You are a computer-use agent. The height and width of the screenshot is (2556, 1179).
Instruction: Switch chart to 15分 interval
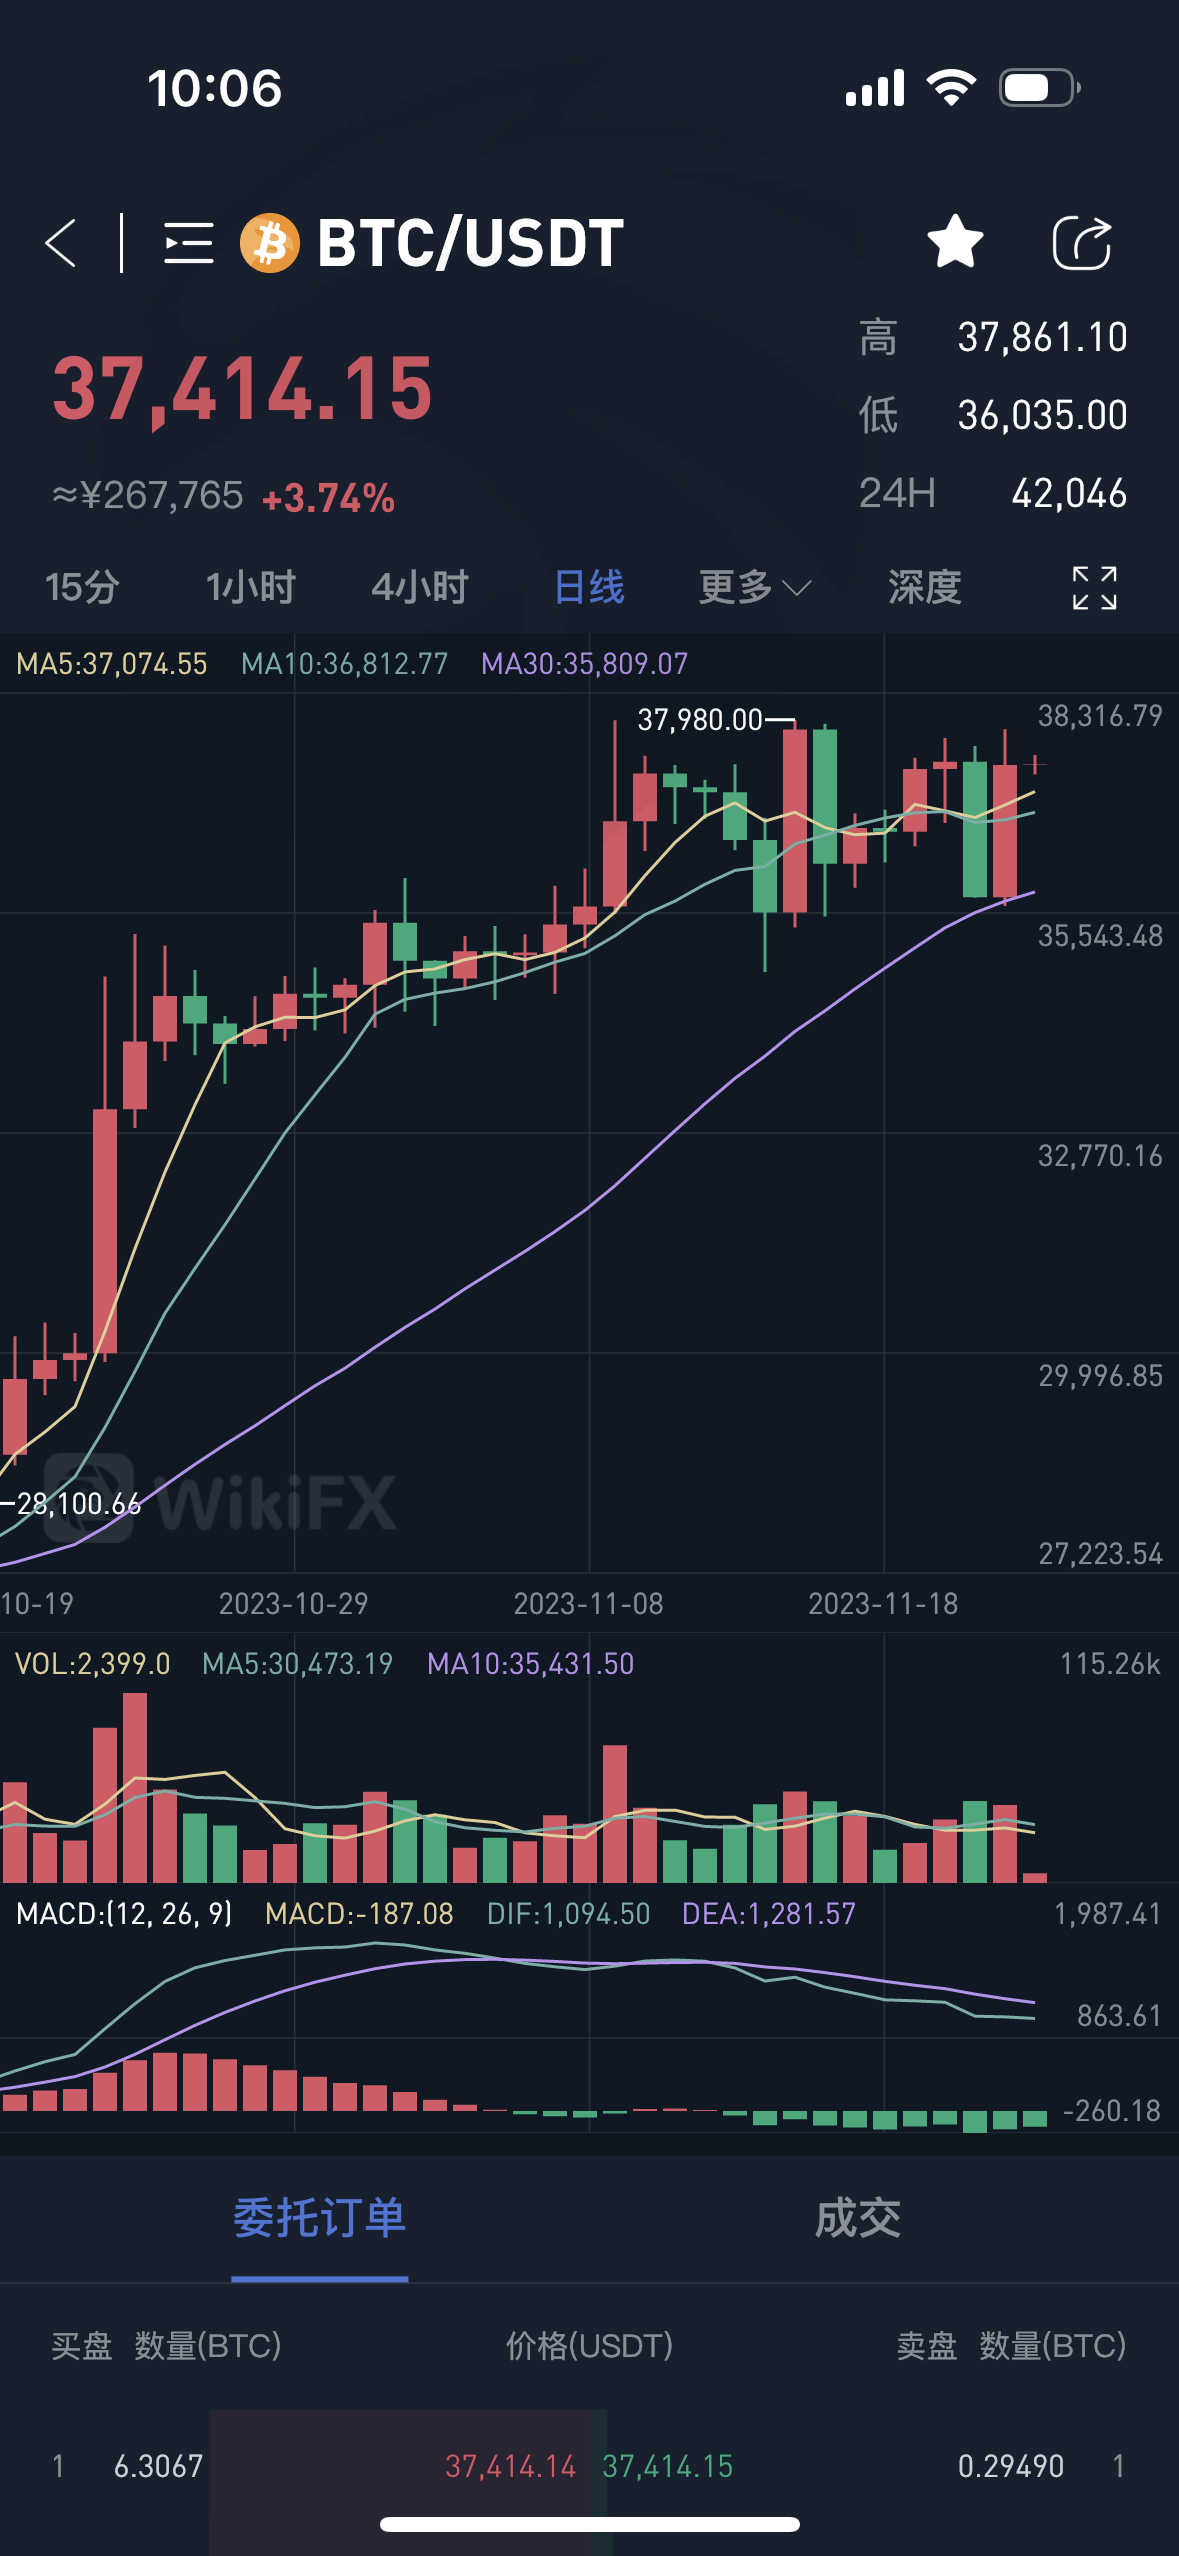[x=82, y=587]
